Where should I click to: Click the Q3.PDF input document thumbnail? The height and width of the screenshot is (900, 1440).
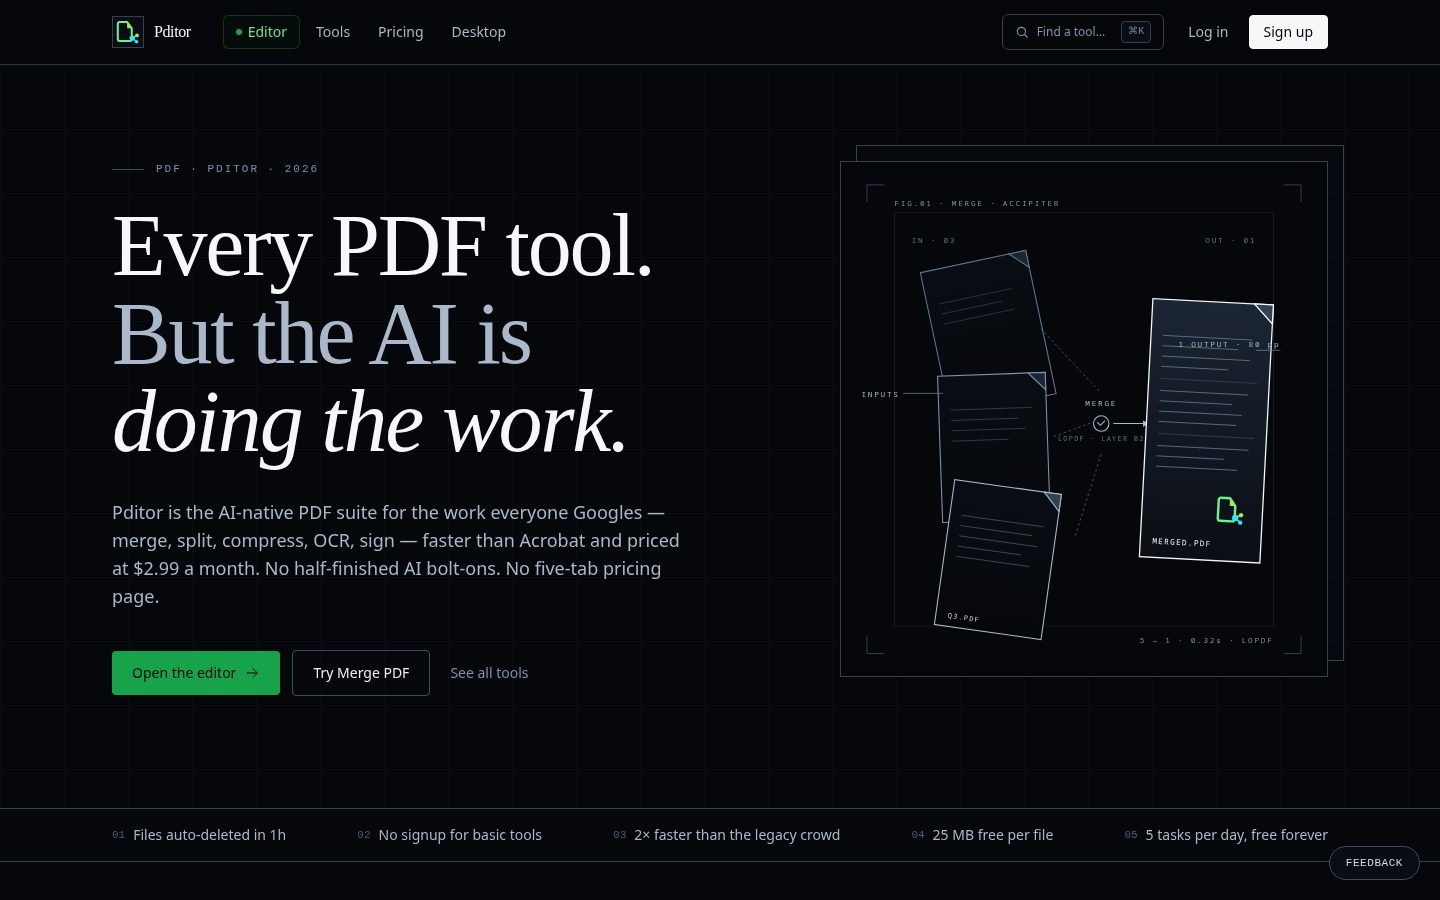point(997,560)
